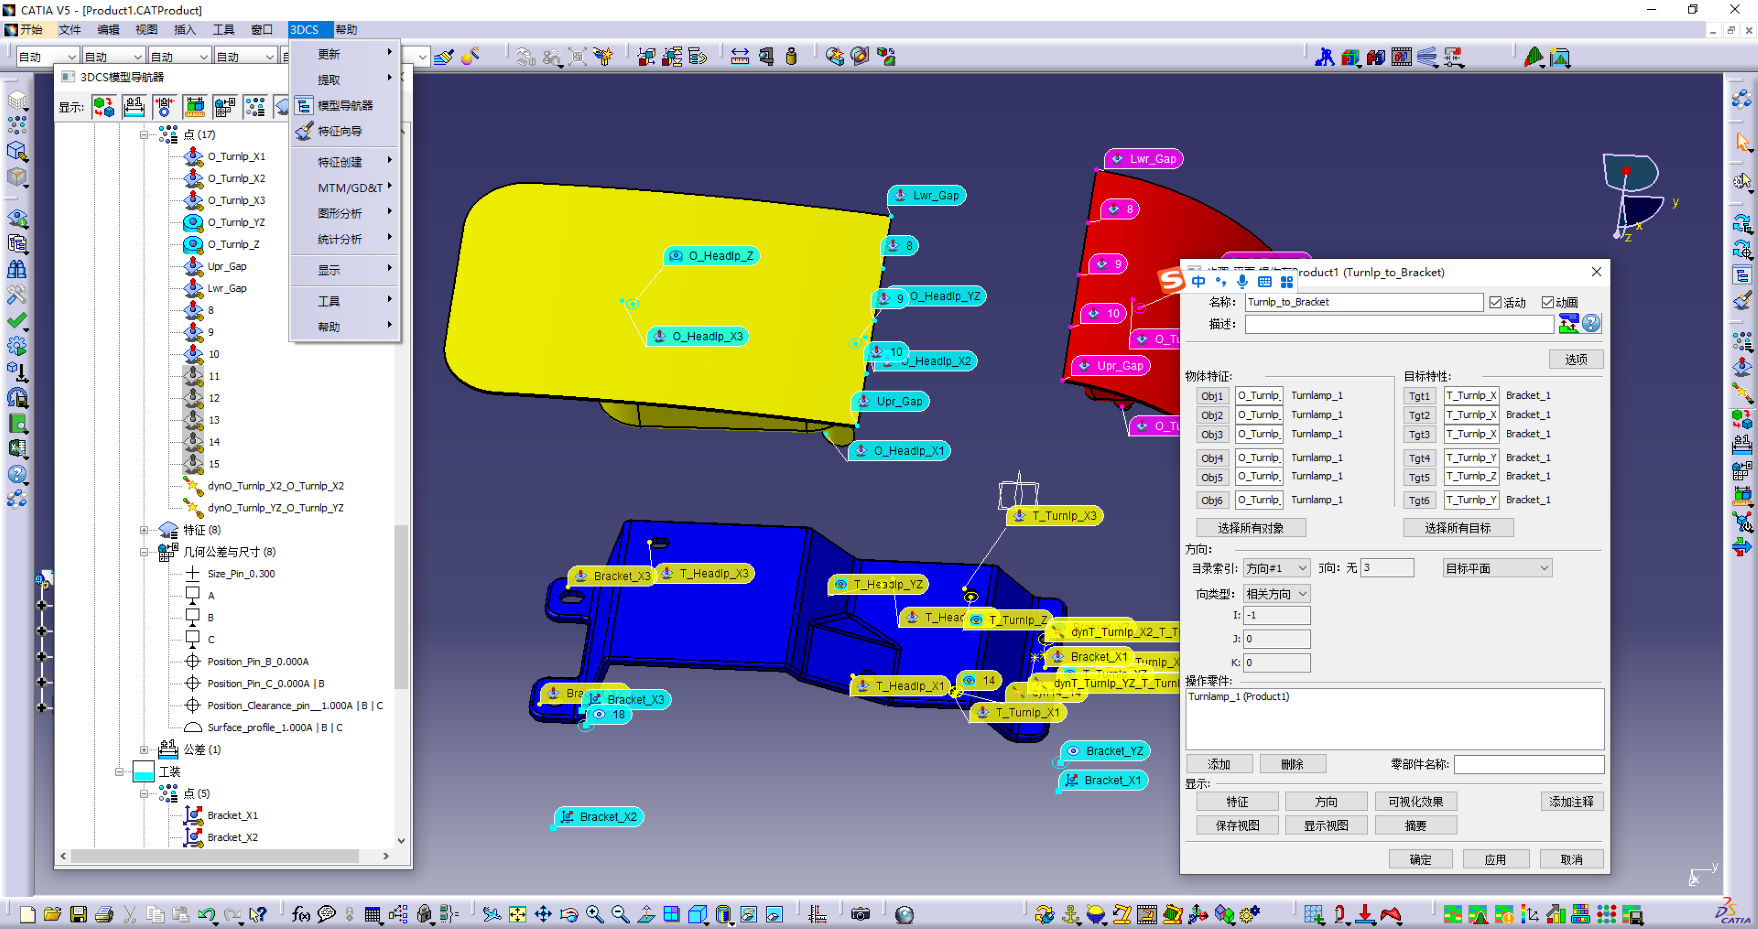Open the 更新 submenu in the 3DCS menu
The width and height of the screenshot is (1758, 929).
(345, 54)
